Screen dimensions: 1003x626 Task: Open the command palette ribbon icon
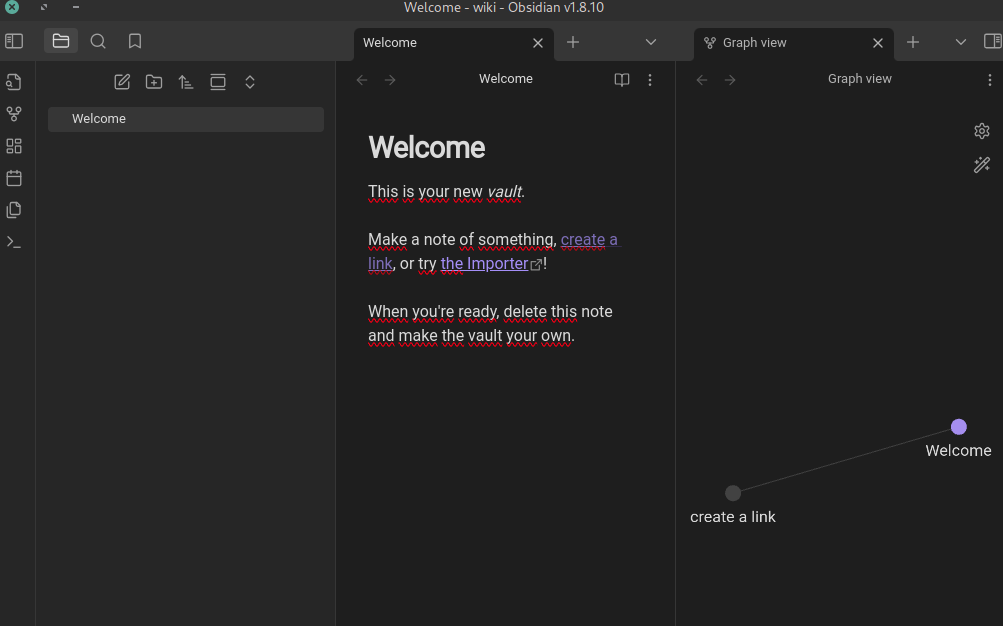[x=14, y=242]
